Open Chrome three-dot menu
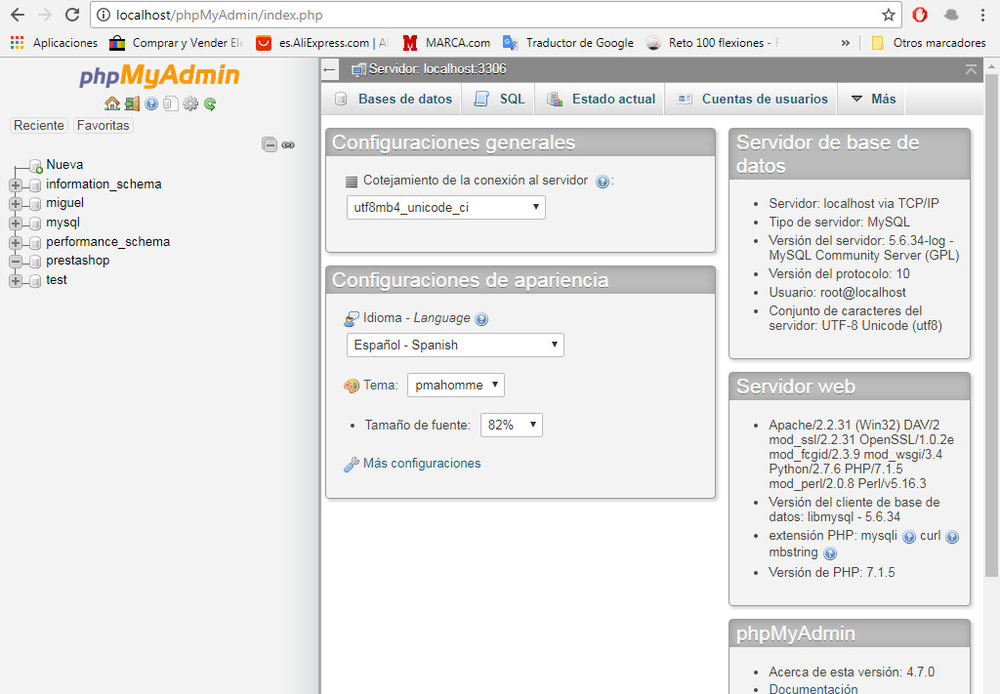The width and height of the screenshot is (1000, 694). point(983,15)
